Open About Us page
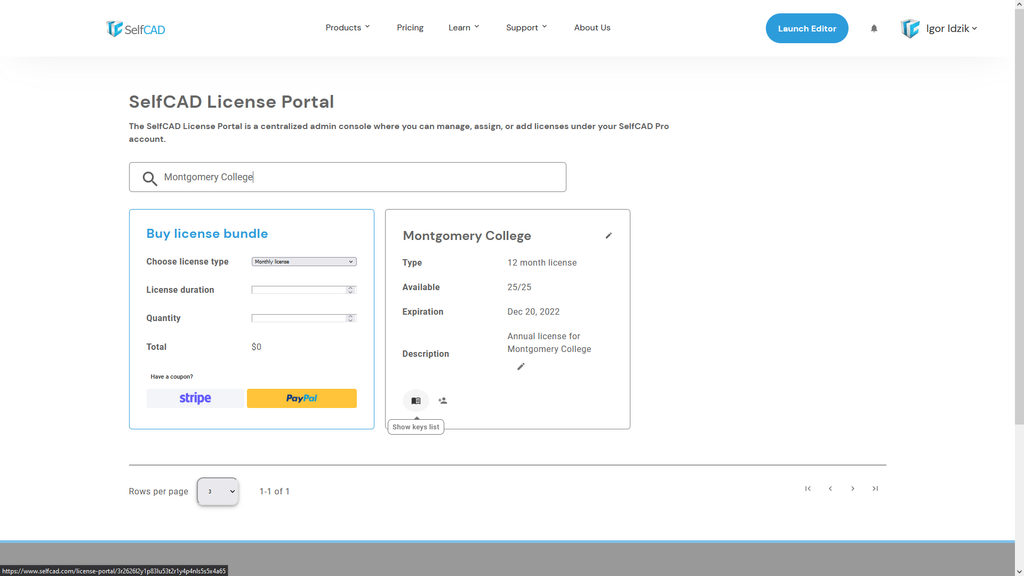This screenshot has height=576, width=1024. [592, 27]
